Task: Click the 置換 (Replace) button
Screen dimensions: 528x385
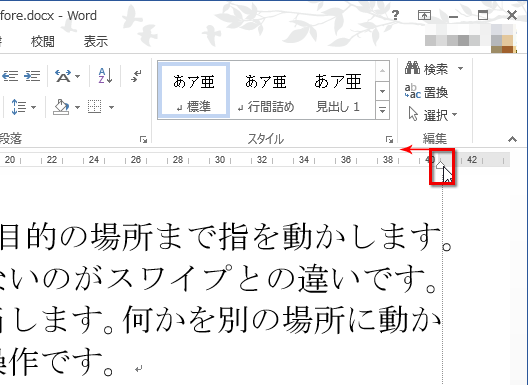Action: click(426, 92)
